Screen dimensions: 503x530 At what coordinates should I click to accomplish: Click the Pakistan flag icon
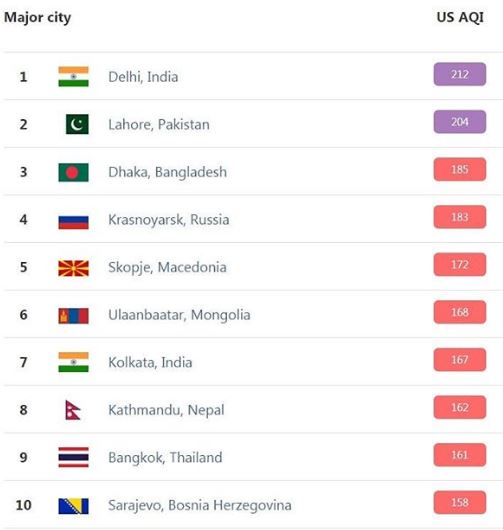coord(77,124)
